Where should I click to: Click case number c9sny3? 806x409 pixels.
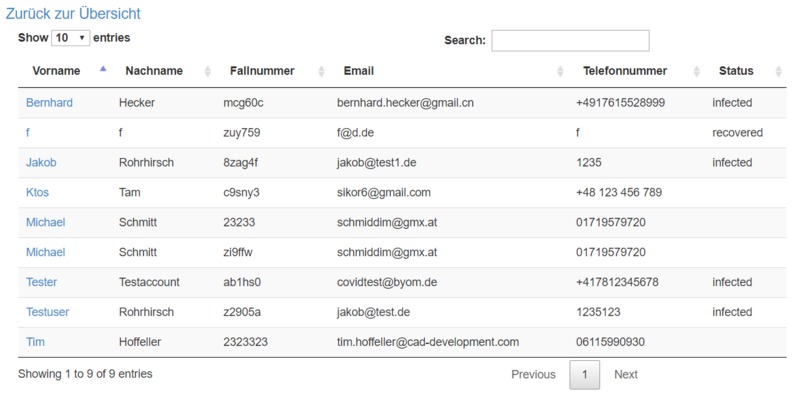point(241,192)
